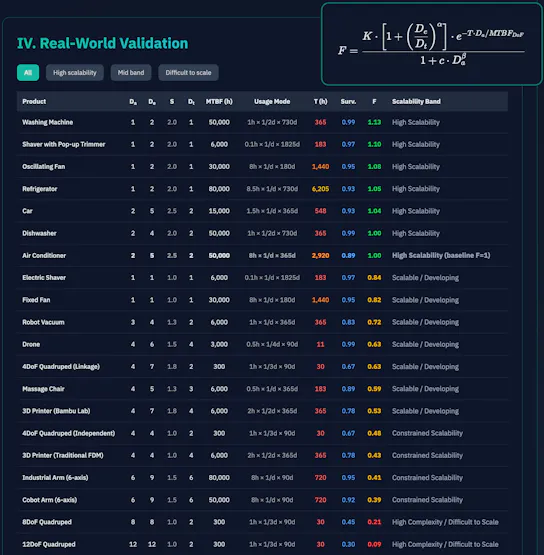Filter by High scalability
Image resolution: width=544 pixels, height=555 pixels.
[75, 73]
